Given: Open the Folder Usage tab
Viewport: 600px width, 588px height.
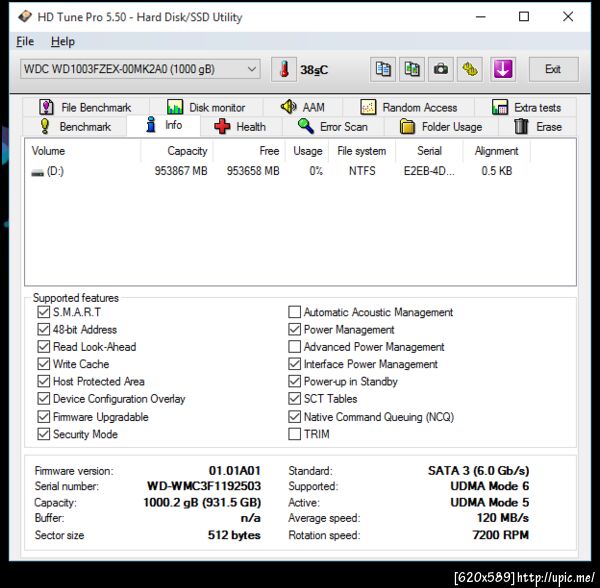Looking at the screenshot, I should pos(441,127).
